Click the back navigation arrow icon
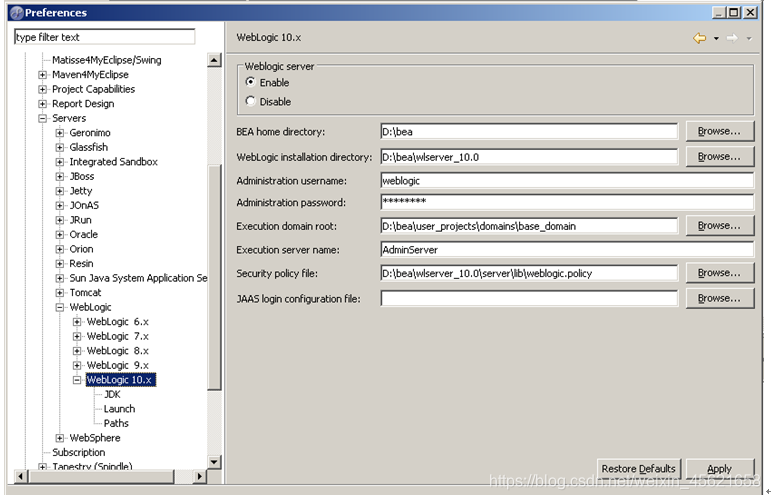Viewport: 771px width, 500px height. click(699, 38)
